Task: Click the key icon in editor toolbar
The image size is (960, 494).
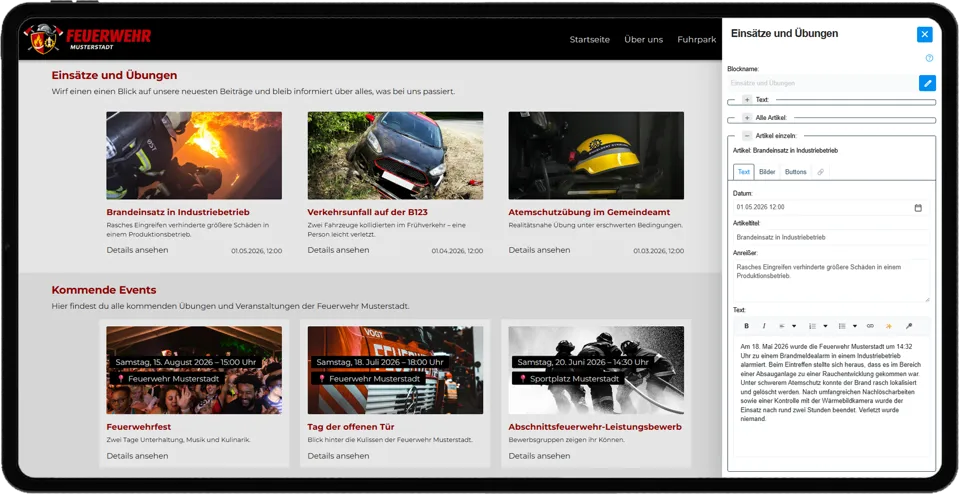Action: point(909,326)
